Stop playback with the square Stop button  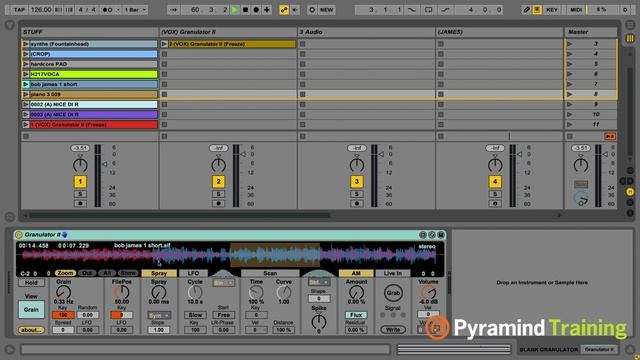point(245,10)
